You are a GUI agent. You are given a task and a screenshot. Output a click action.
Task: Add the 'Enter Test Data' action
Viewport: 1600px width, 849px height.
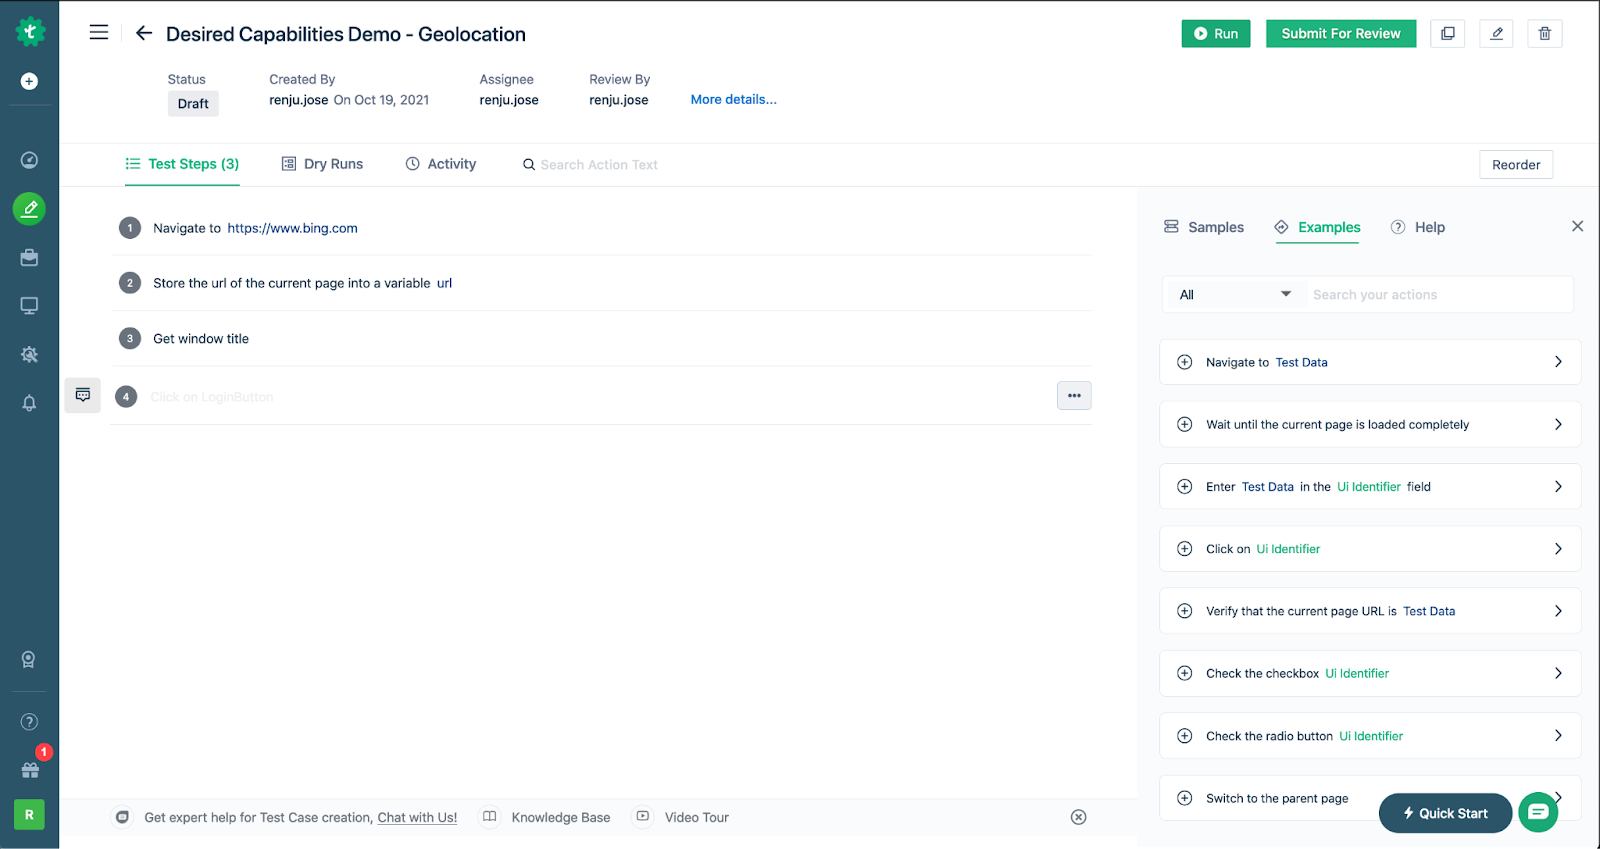pos(1185,487)
